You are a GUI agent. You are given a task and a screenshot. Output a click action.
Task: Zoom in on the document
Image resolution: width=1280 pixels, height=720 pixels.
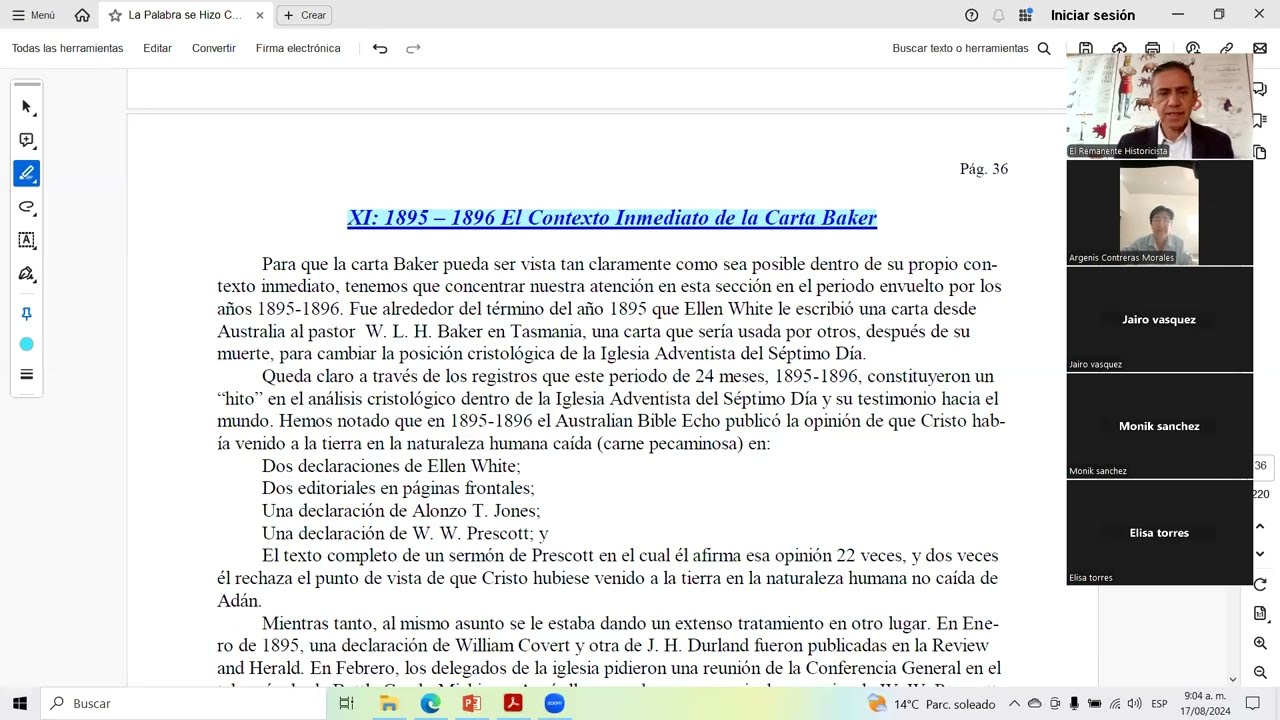(x=1260, y=643)
